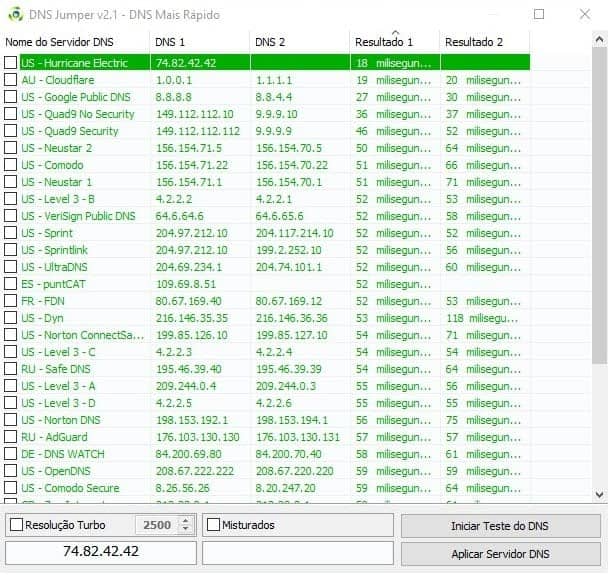The height and width of the screenshot is (575, 610).
Task: Decrease the turbo value with down spinner arrow
Action: 186,529
